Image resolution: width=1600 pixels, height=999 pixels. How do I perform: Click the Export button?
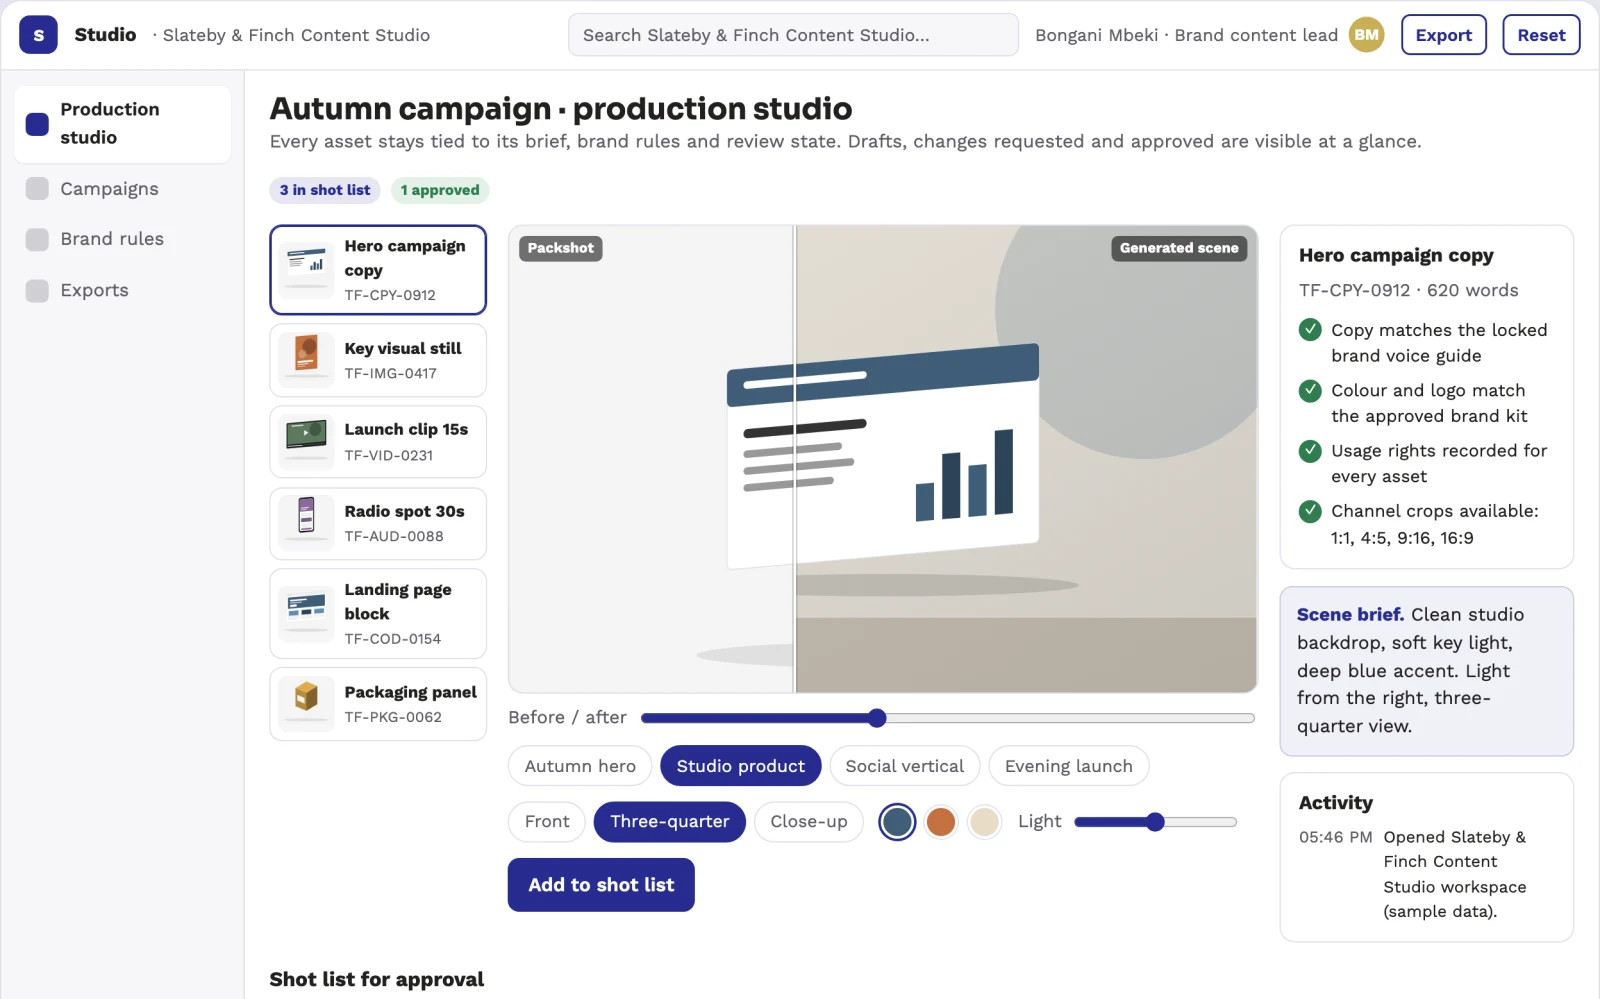[1444, 35]
